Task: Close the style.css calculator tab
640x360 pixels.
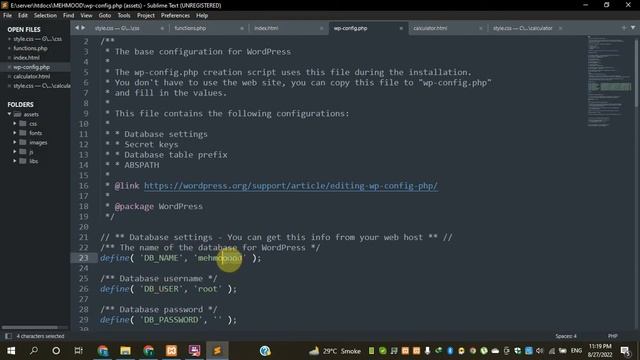Action: [x=560, y=28]
